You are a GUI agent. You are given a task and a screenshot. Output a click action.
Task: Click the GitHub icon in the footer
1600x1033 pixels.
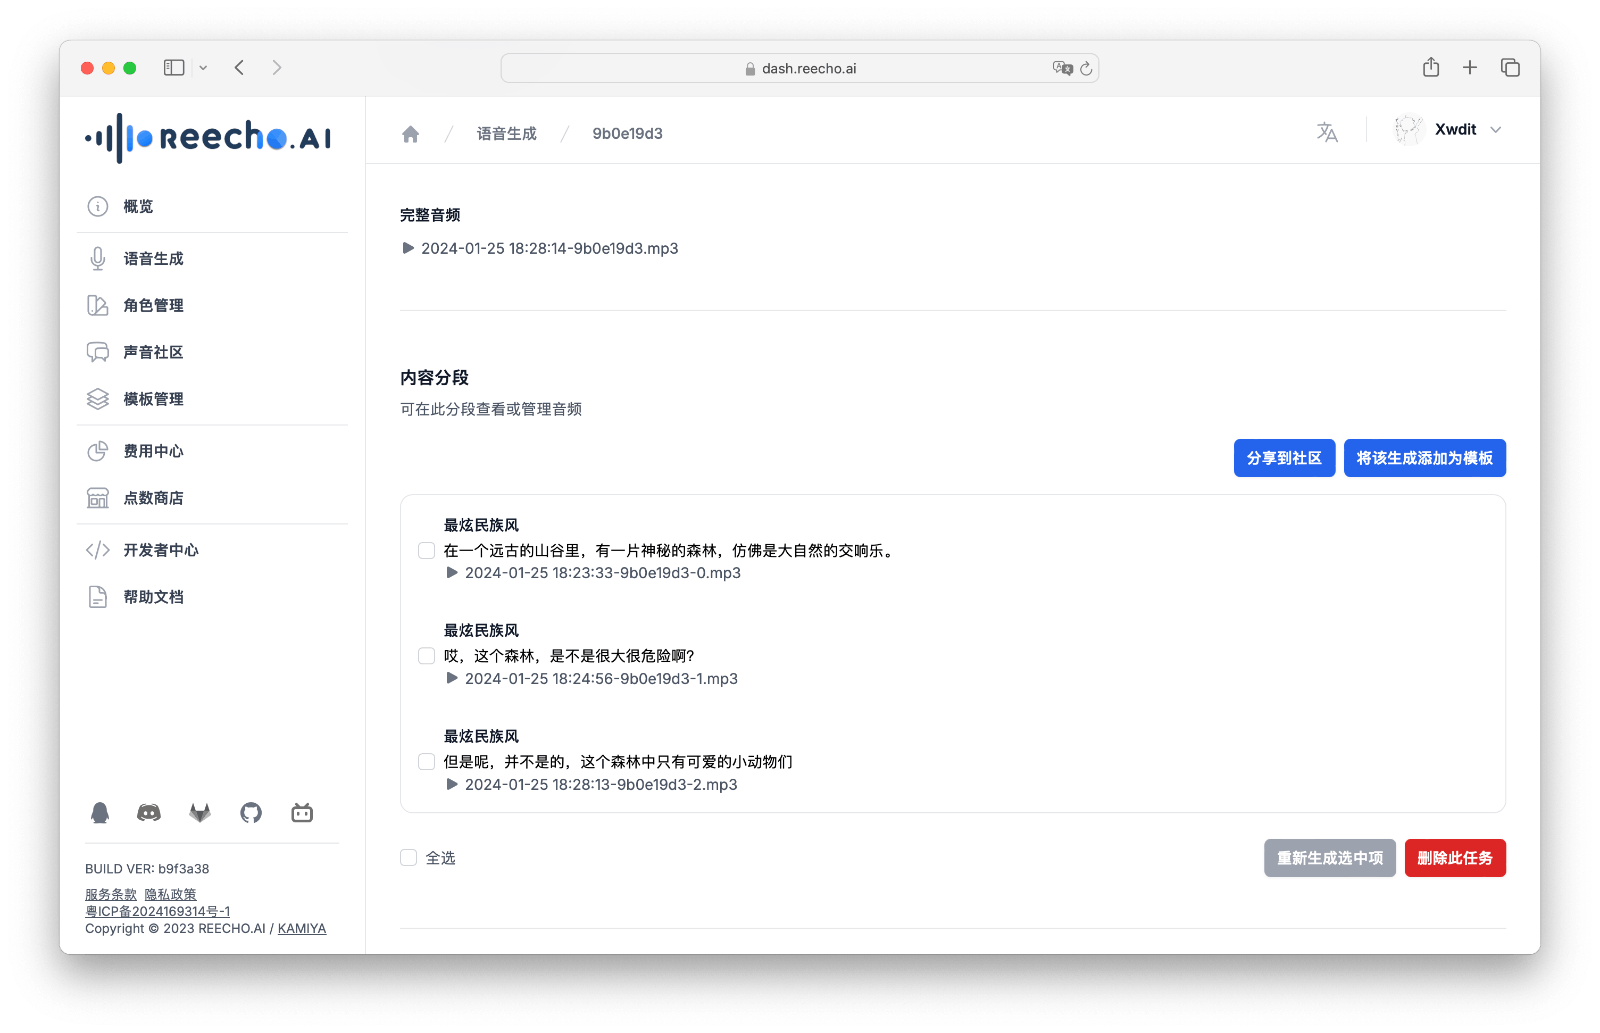coord(250,813)
